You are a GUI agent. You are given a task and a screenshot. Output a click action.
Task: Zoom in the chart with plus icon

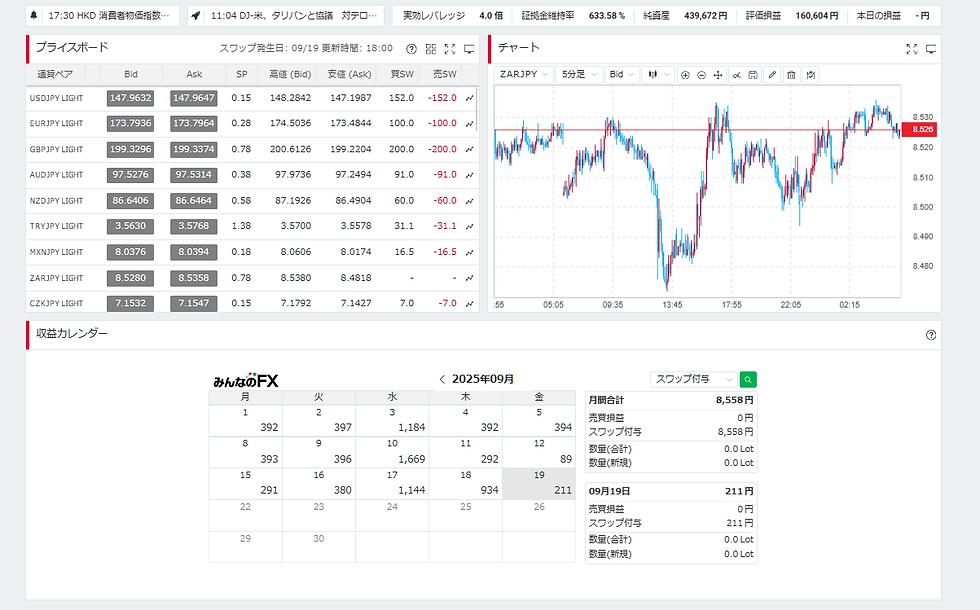pos(685,75)
